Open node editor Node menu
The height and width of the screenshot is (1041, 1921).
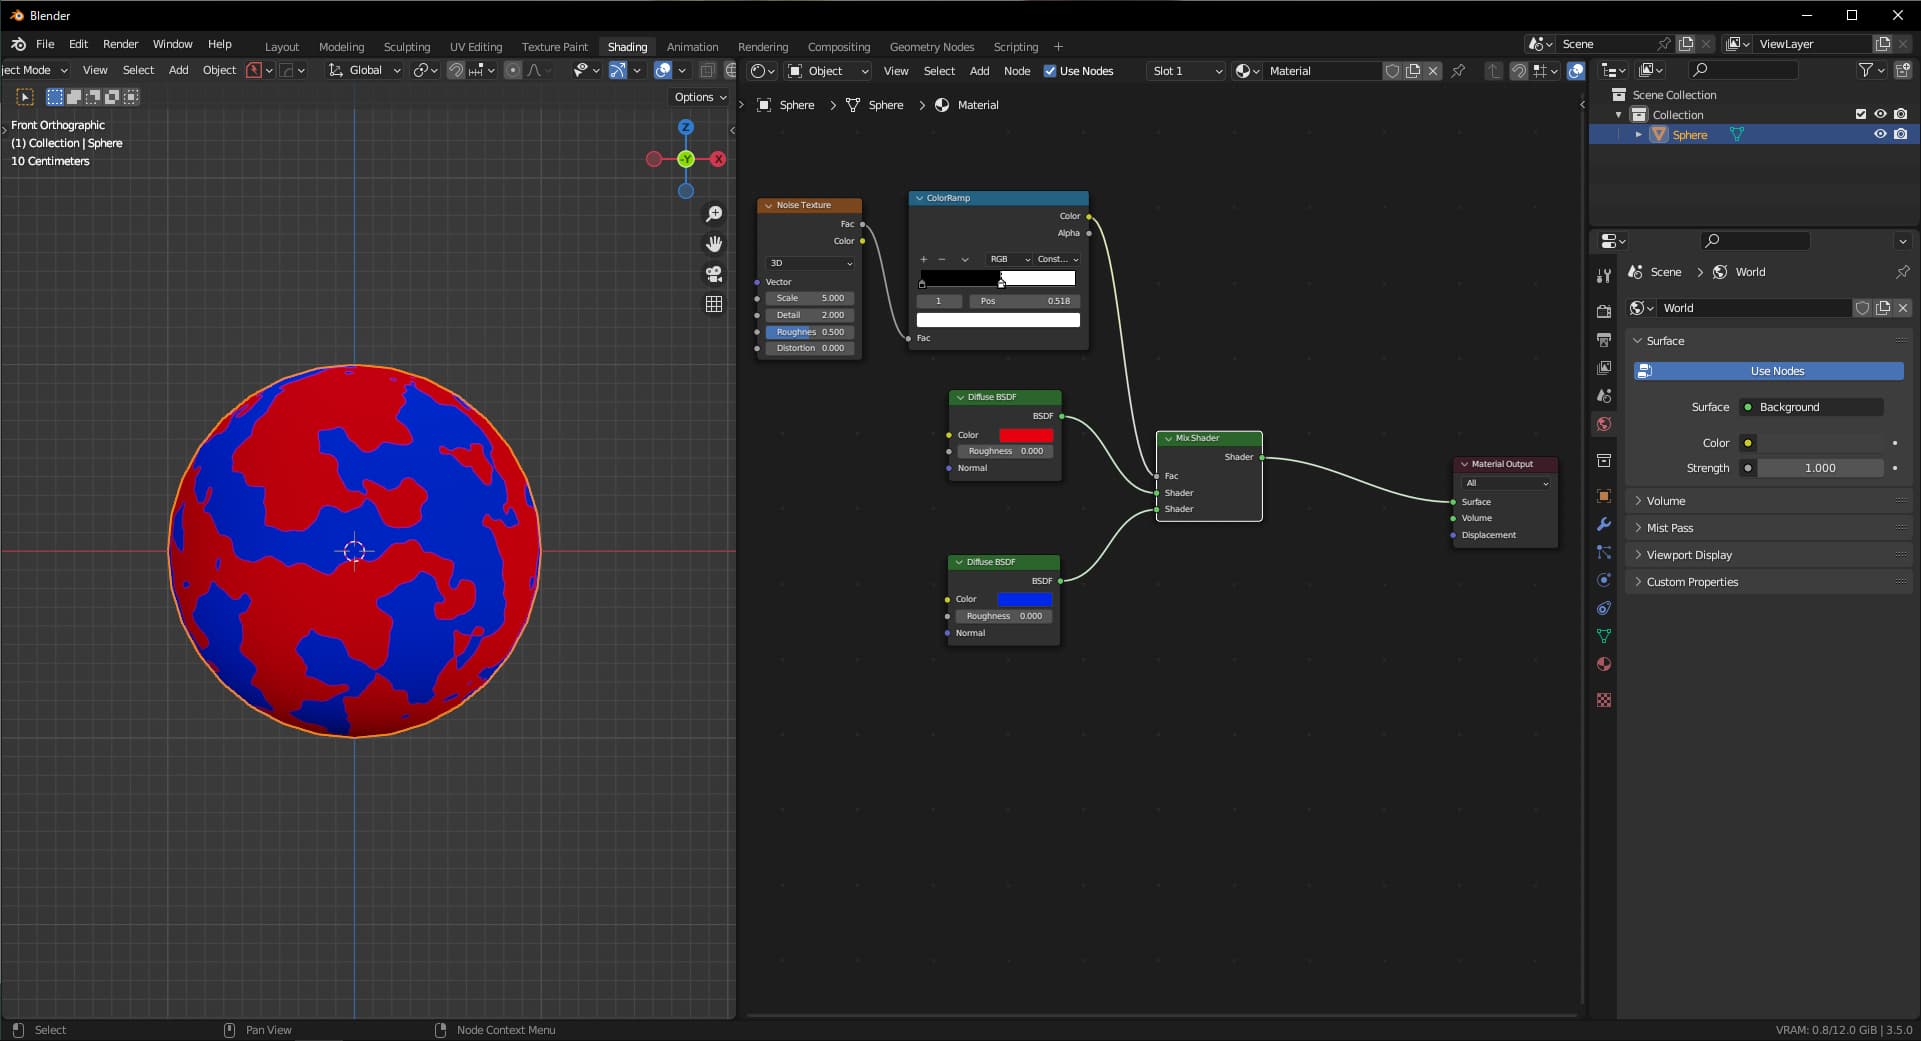click(1016, 71)
